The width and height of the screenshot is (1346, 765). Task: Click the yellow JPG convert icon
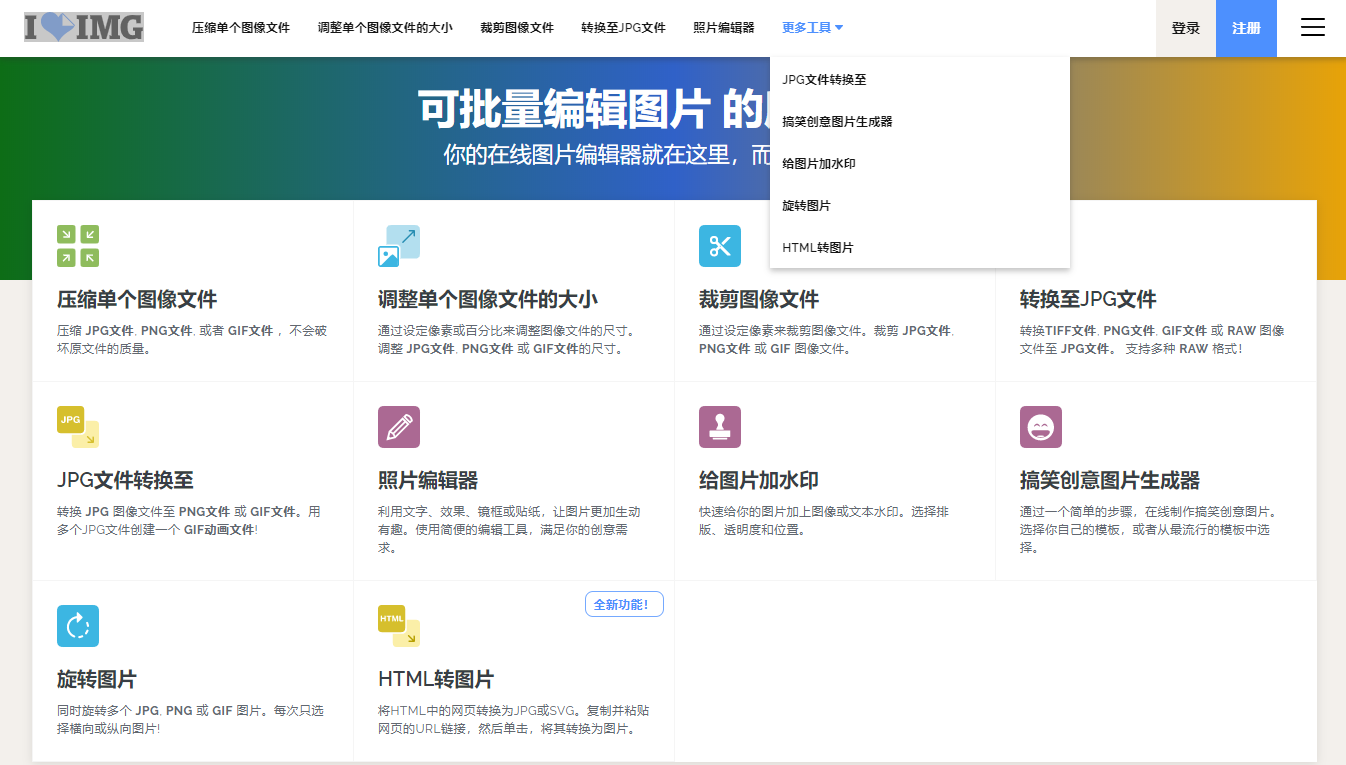tap(78, 426)
